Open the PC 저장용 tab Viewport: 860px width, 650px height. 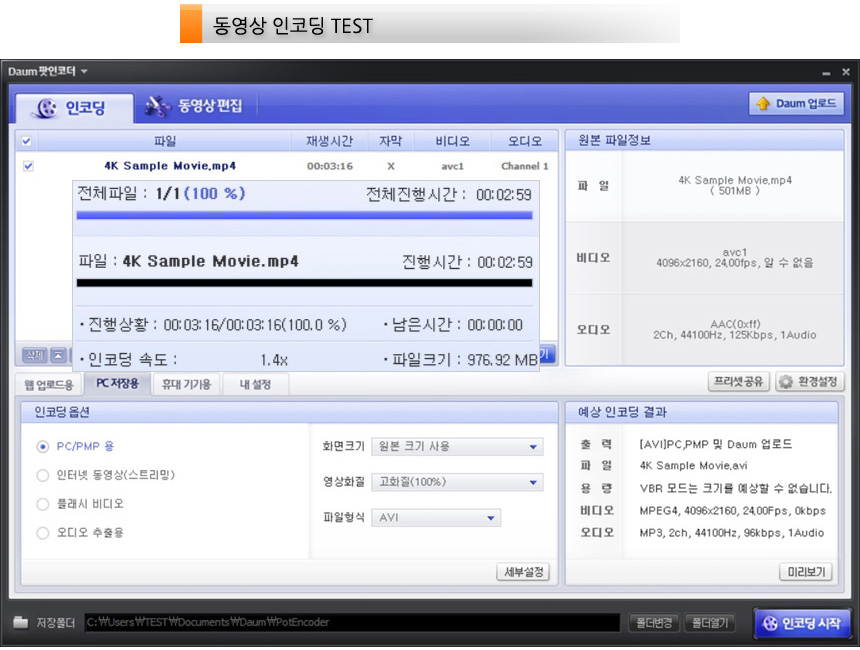click(117, 383)
